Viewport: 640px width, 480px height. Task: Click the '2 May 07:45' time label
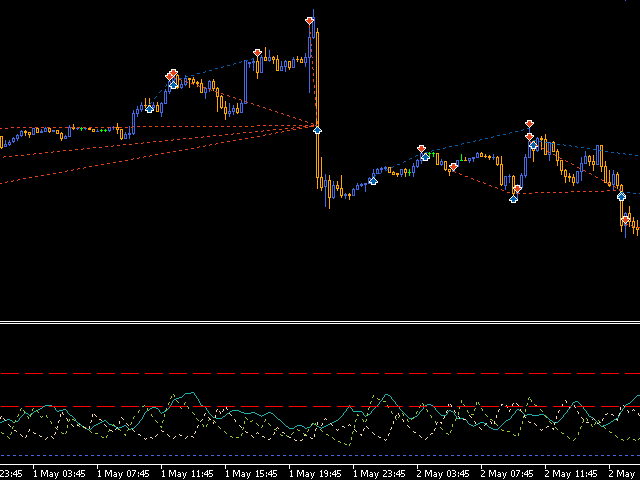click(507, 473)
